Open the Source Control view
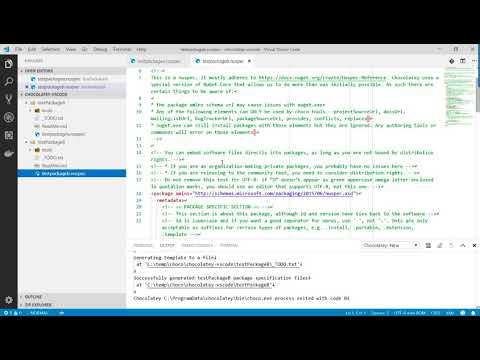The image size is (480, 360). tap(9, 99)
